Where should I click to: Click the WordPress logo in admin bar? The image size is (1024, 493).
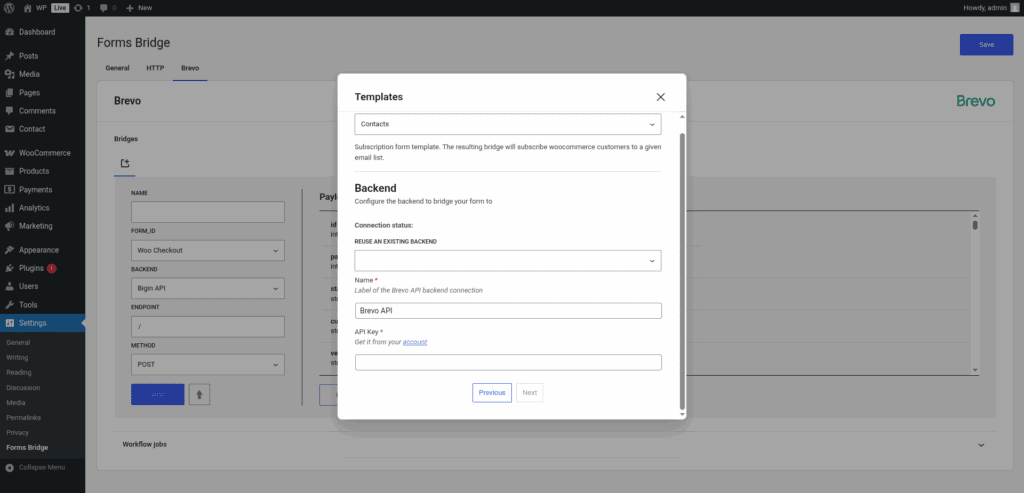click(x=9, y=8)
